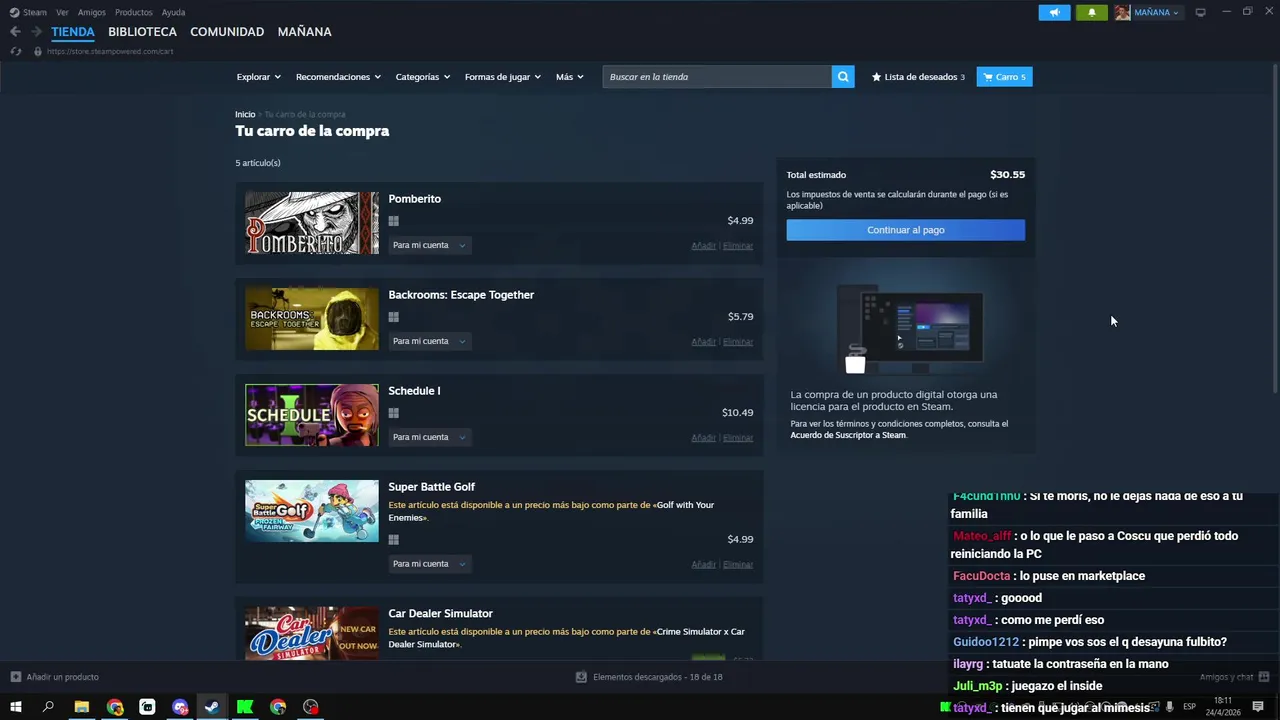1280x720 pixels.
Task: Open the green notifications bell
Action: pos(1091,12)
